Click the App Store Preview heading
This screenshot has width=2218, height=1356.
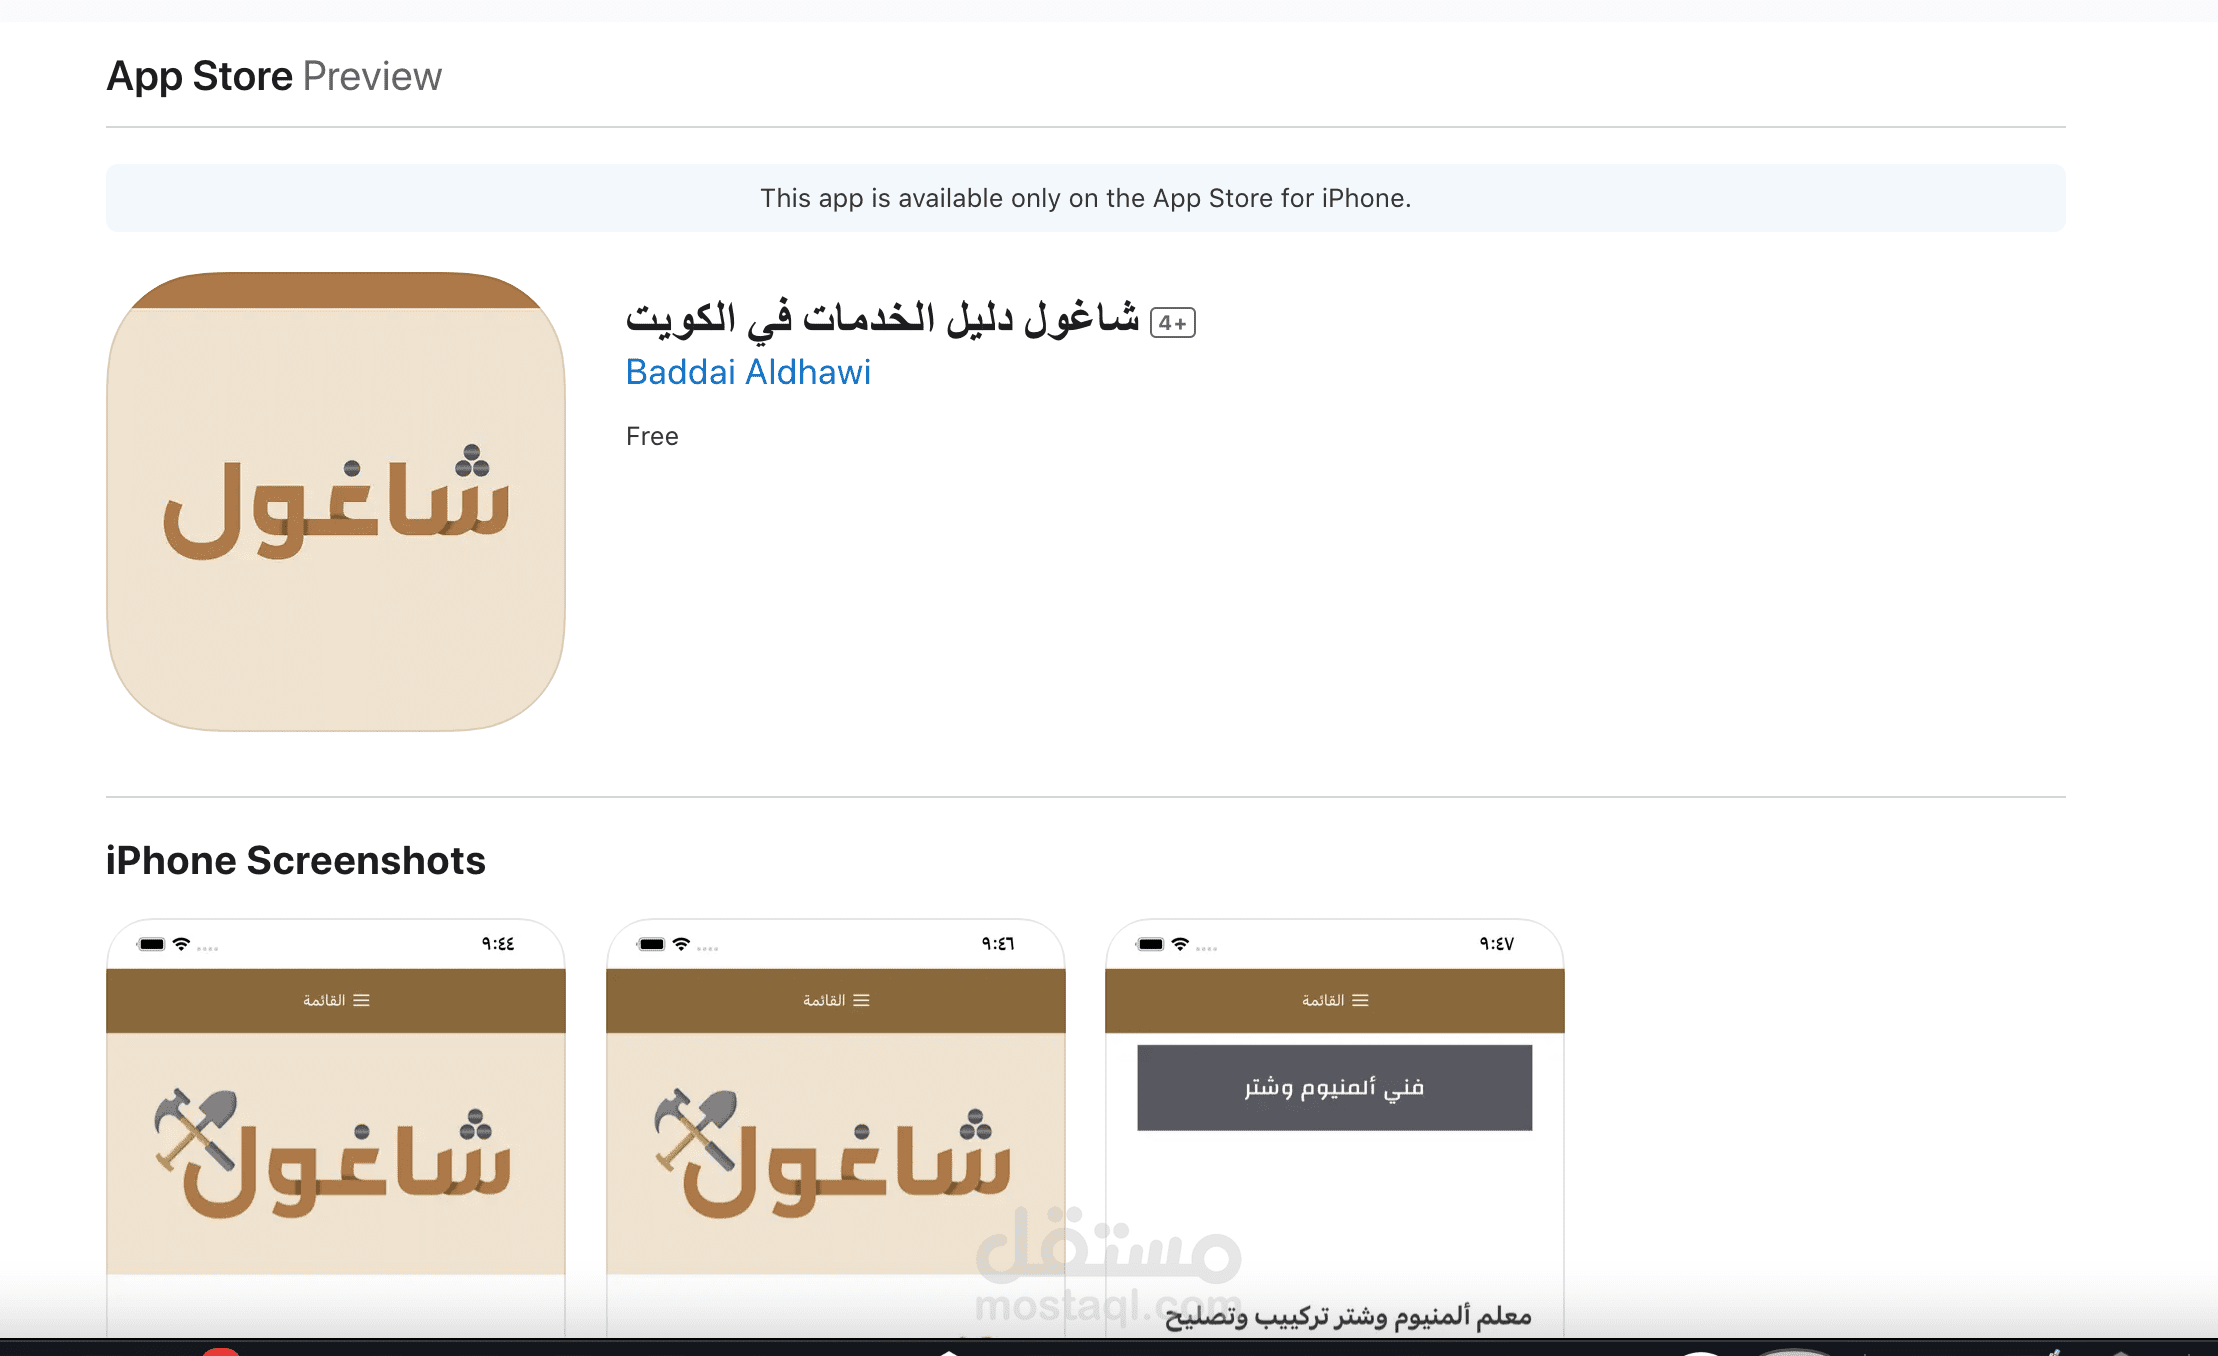[x=274, y=76]
